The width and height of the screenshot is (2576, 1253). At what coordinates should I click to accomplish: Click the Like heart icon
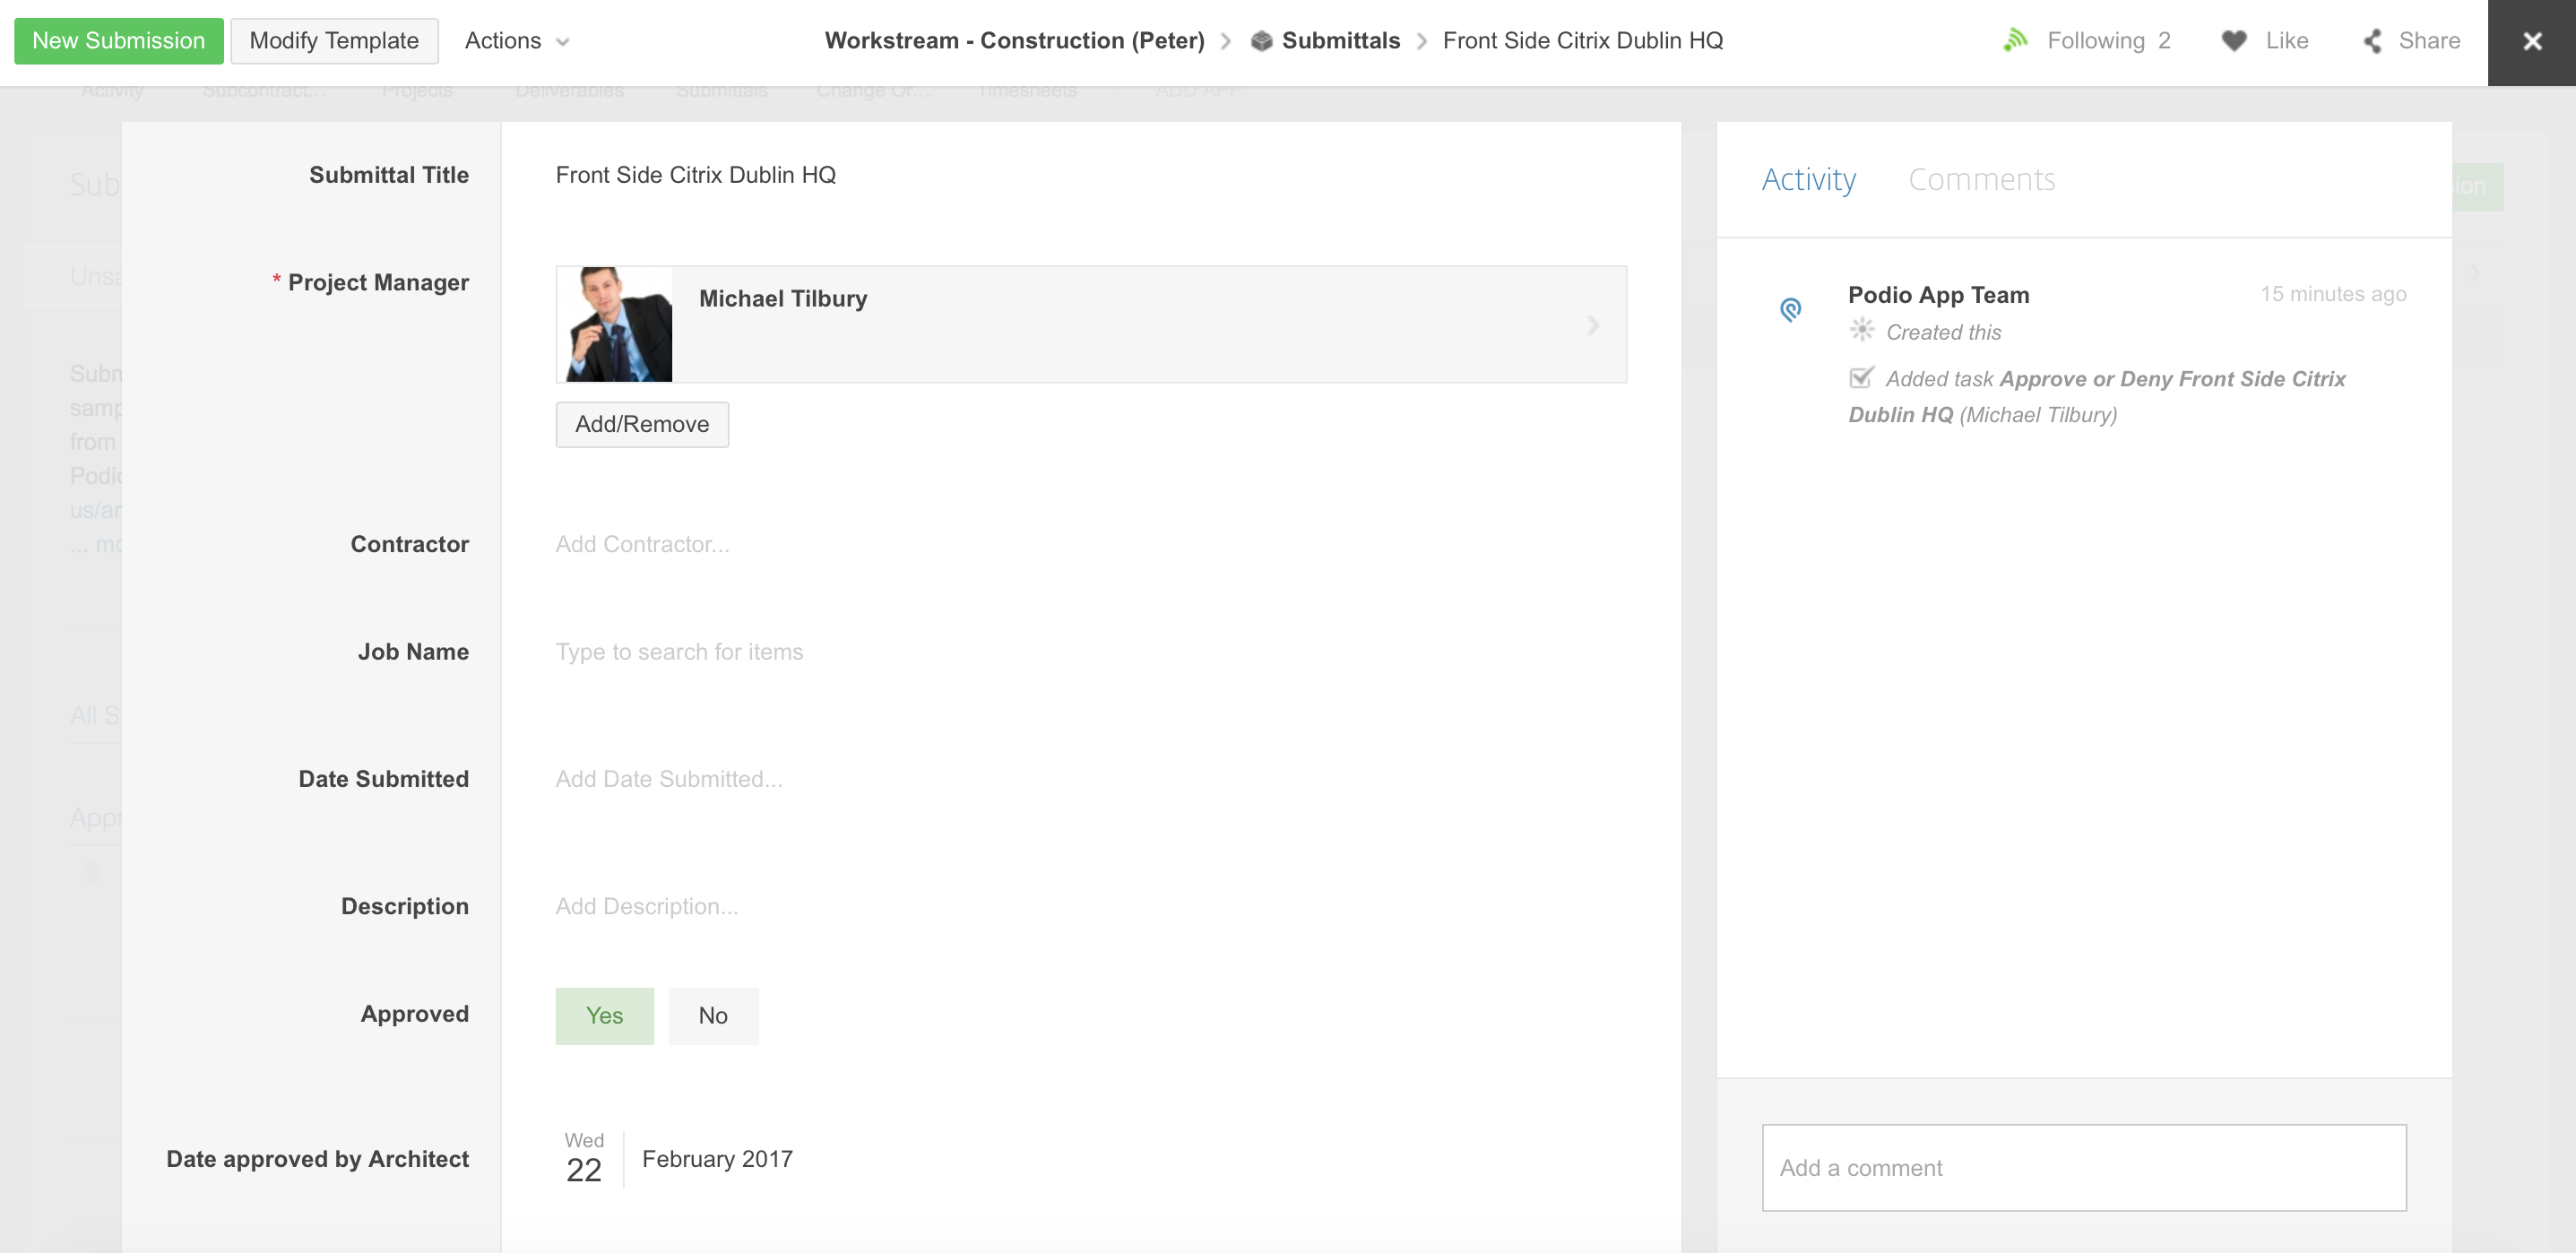click(x=2234, y=41)
